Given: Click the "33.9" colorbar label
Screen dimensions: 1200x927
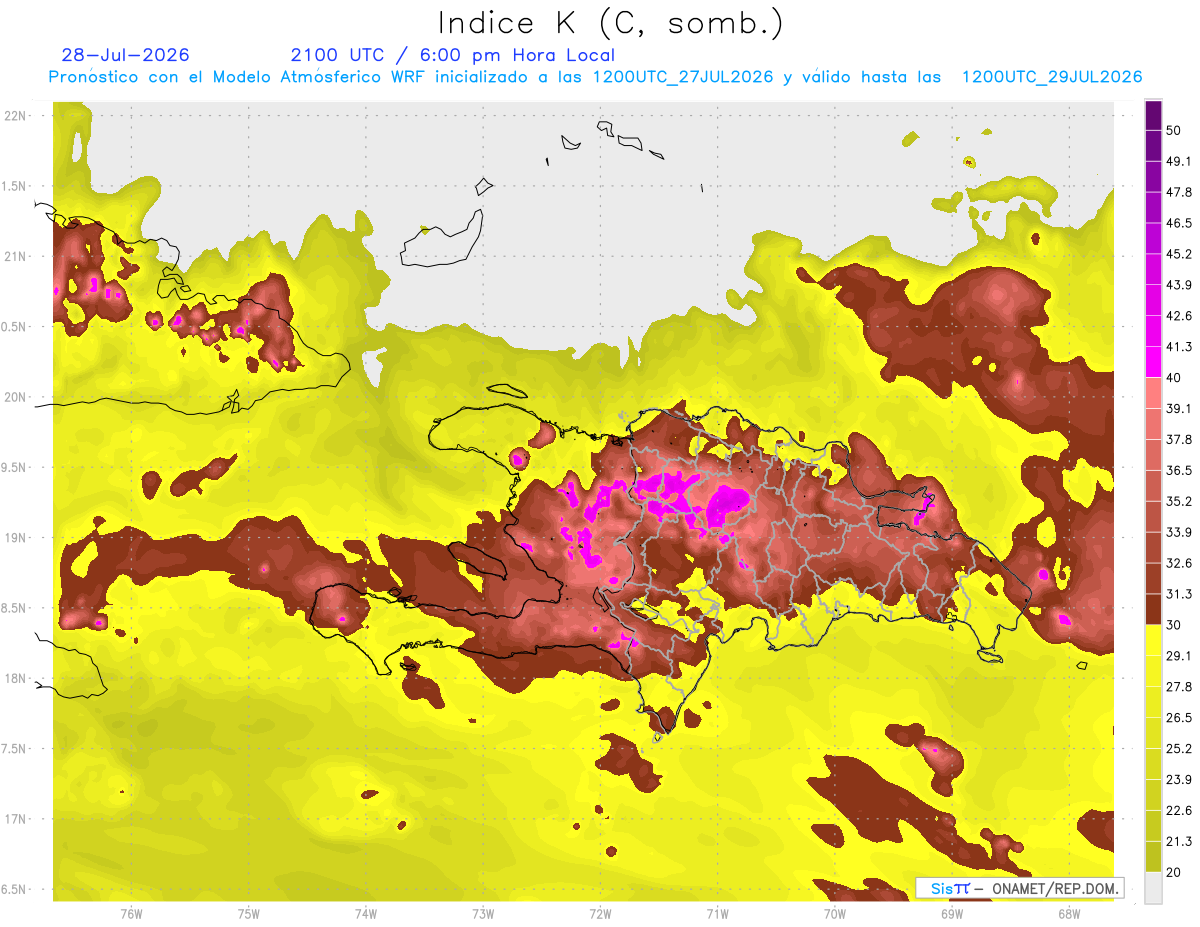Looking at the screenshot, I should (1180, 532).
